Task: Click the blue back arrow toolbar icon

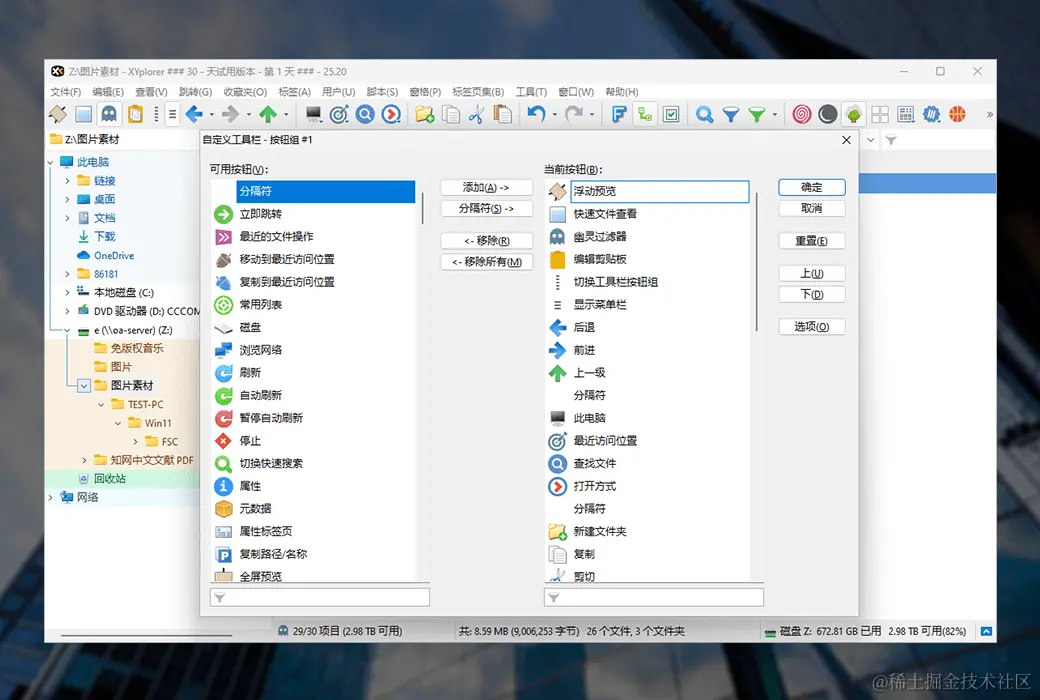Action: click(x=194, y=114)
